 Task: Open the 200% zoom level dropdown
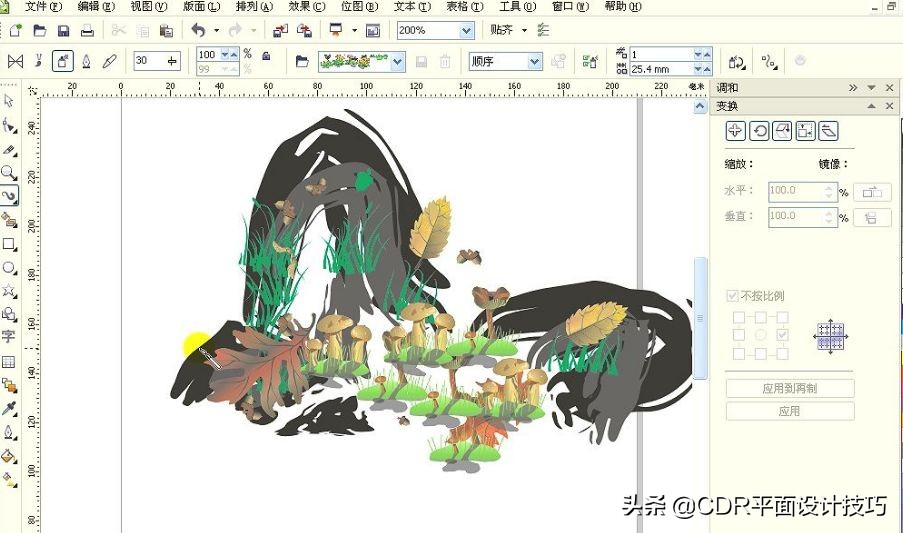point(466,31)
